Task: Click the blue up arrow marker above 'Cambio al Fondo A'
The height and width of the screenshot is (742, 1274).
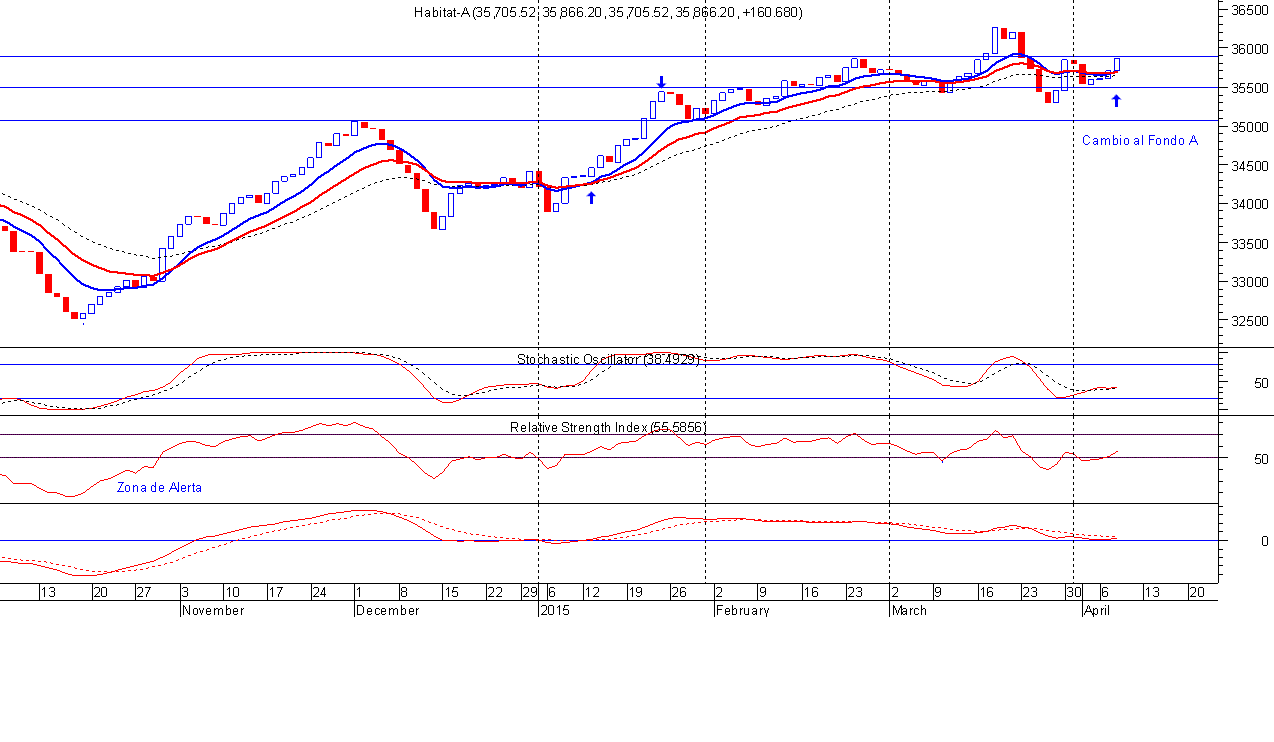Action: (x=1116, y=101)
